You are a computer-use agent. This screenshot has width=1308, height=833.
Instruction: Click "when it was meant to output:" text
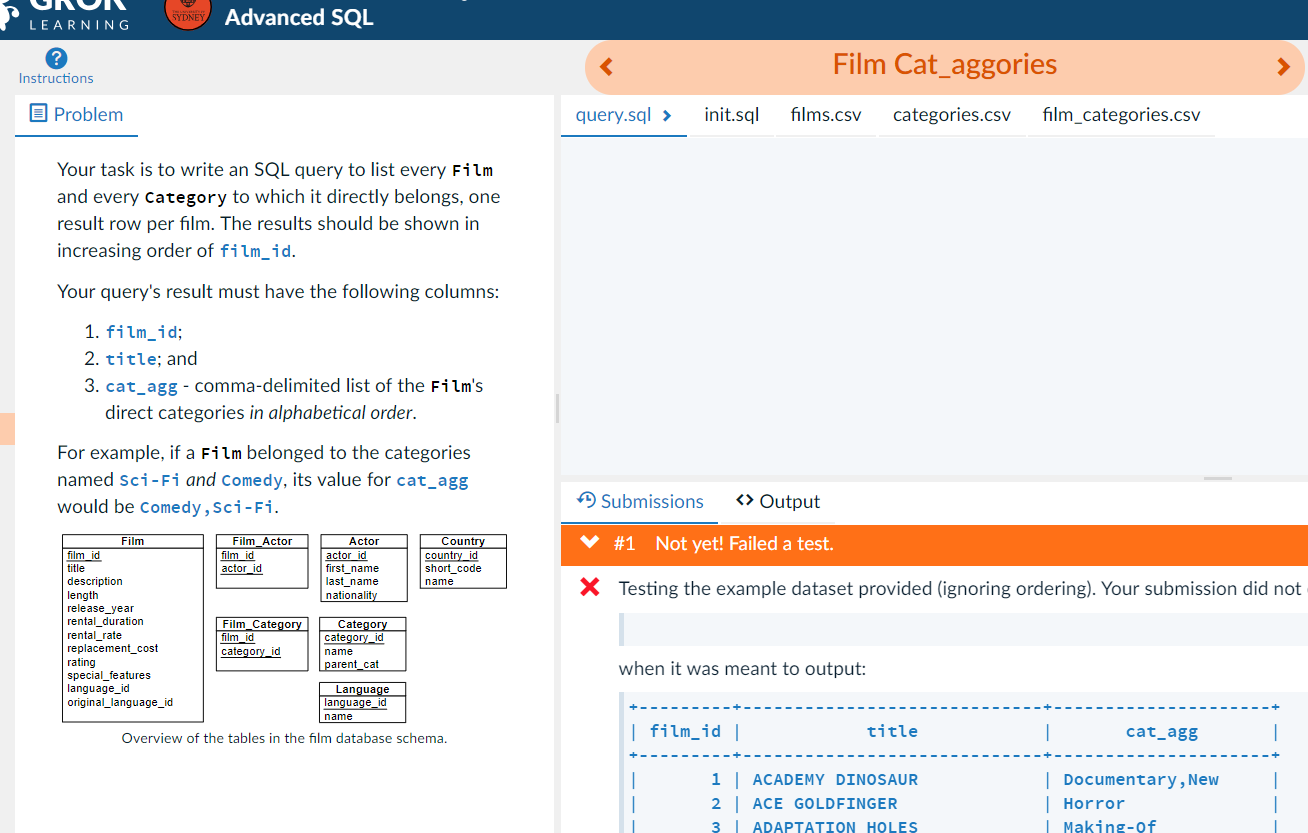point(743,669)
